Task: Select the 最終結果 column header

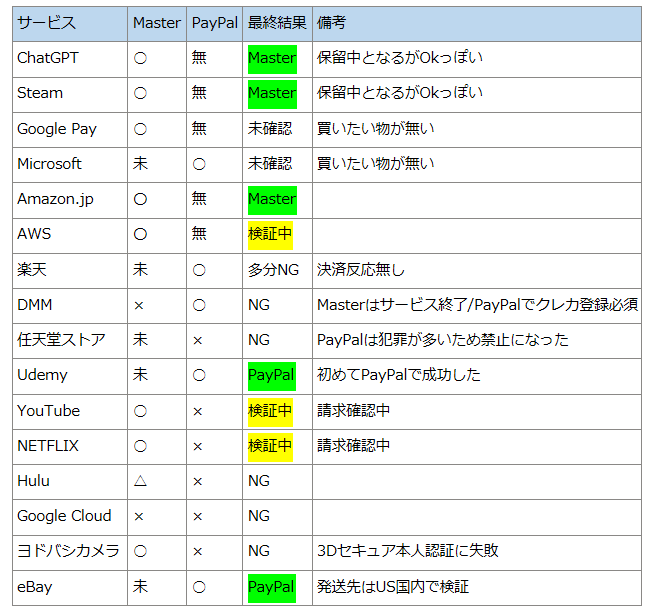Action: click(277, 23)
